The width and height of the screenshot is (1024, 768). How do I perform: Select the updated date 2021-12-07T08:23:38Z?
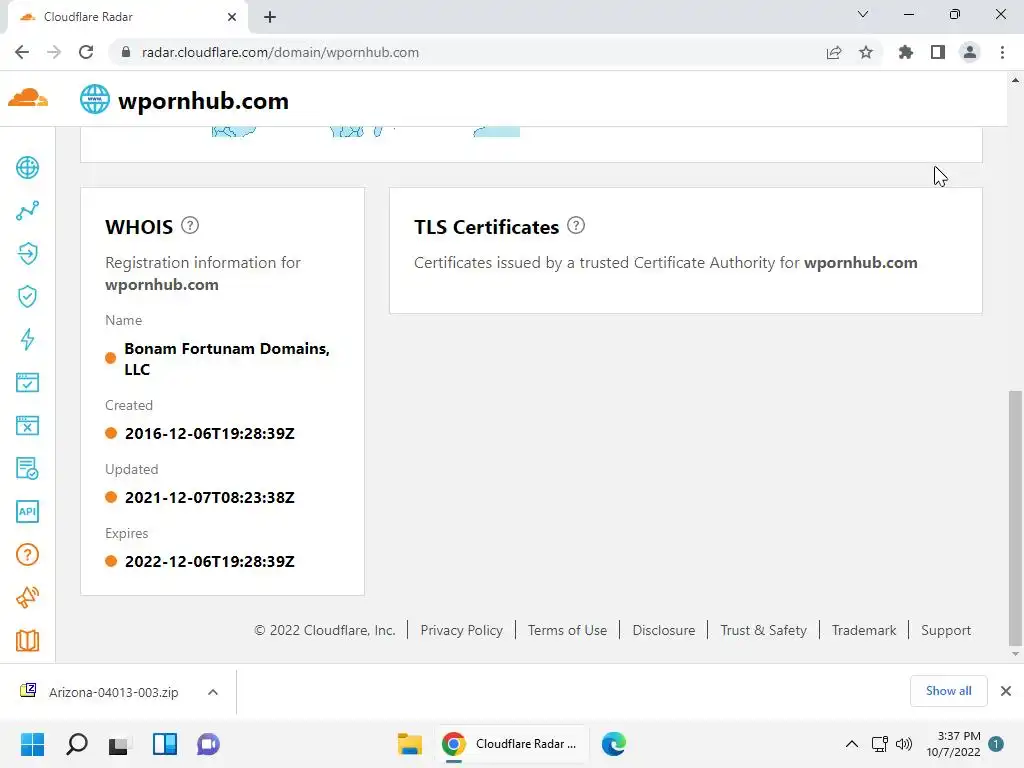point(210,498)
